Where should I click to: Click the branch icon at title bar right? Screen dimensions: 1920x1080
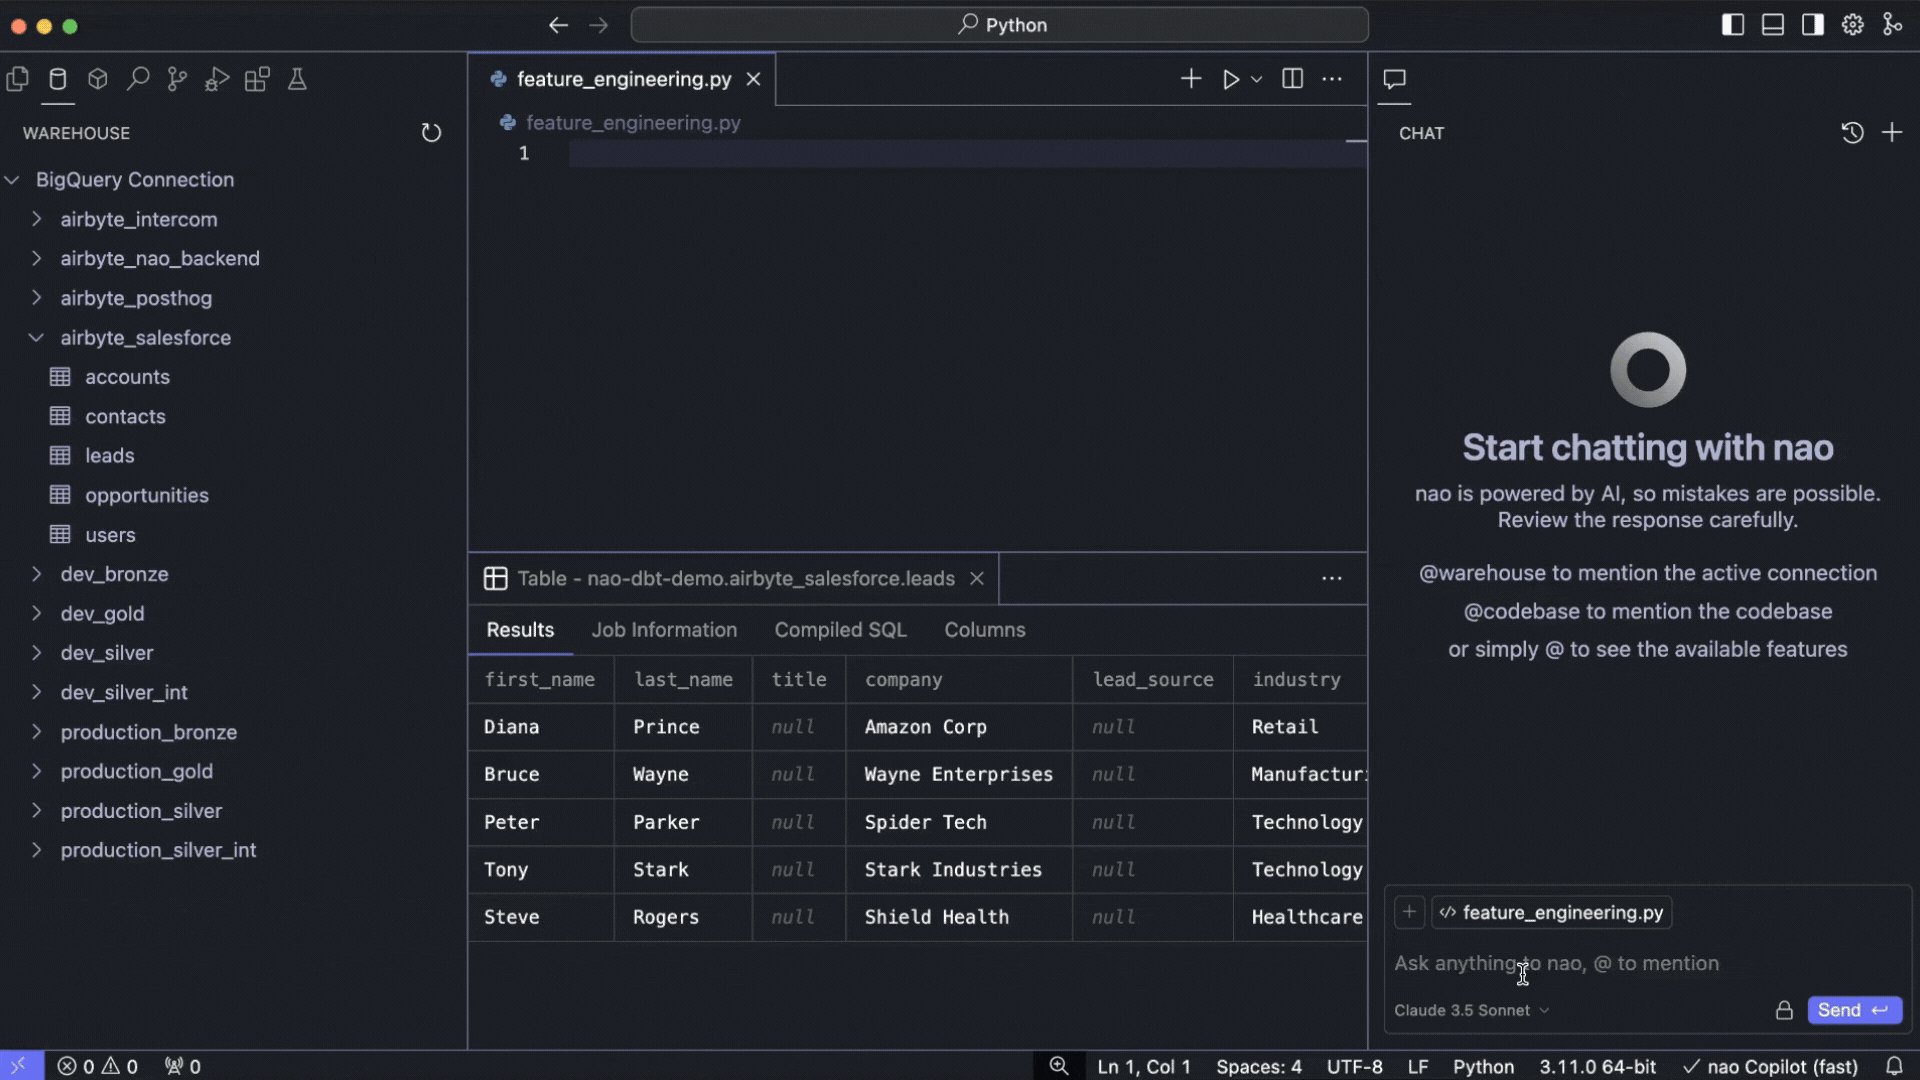(x=1893, y=25)
